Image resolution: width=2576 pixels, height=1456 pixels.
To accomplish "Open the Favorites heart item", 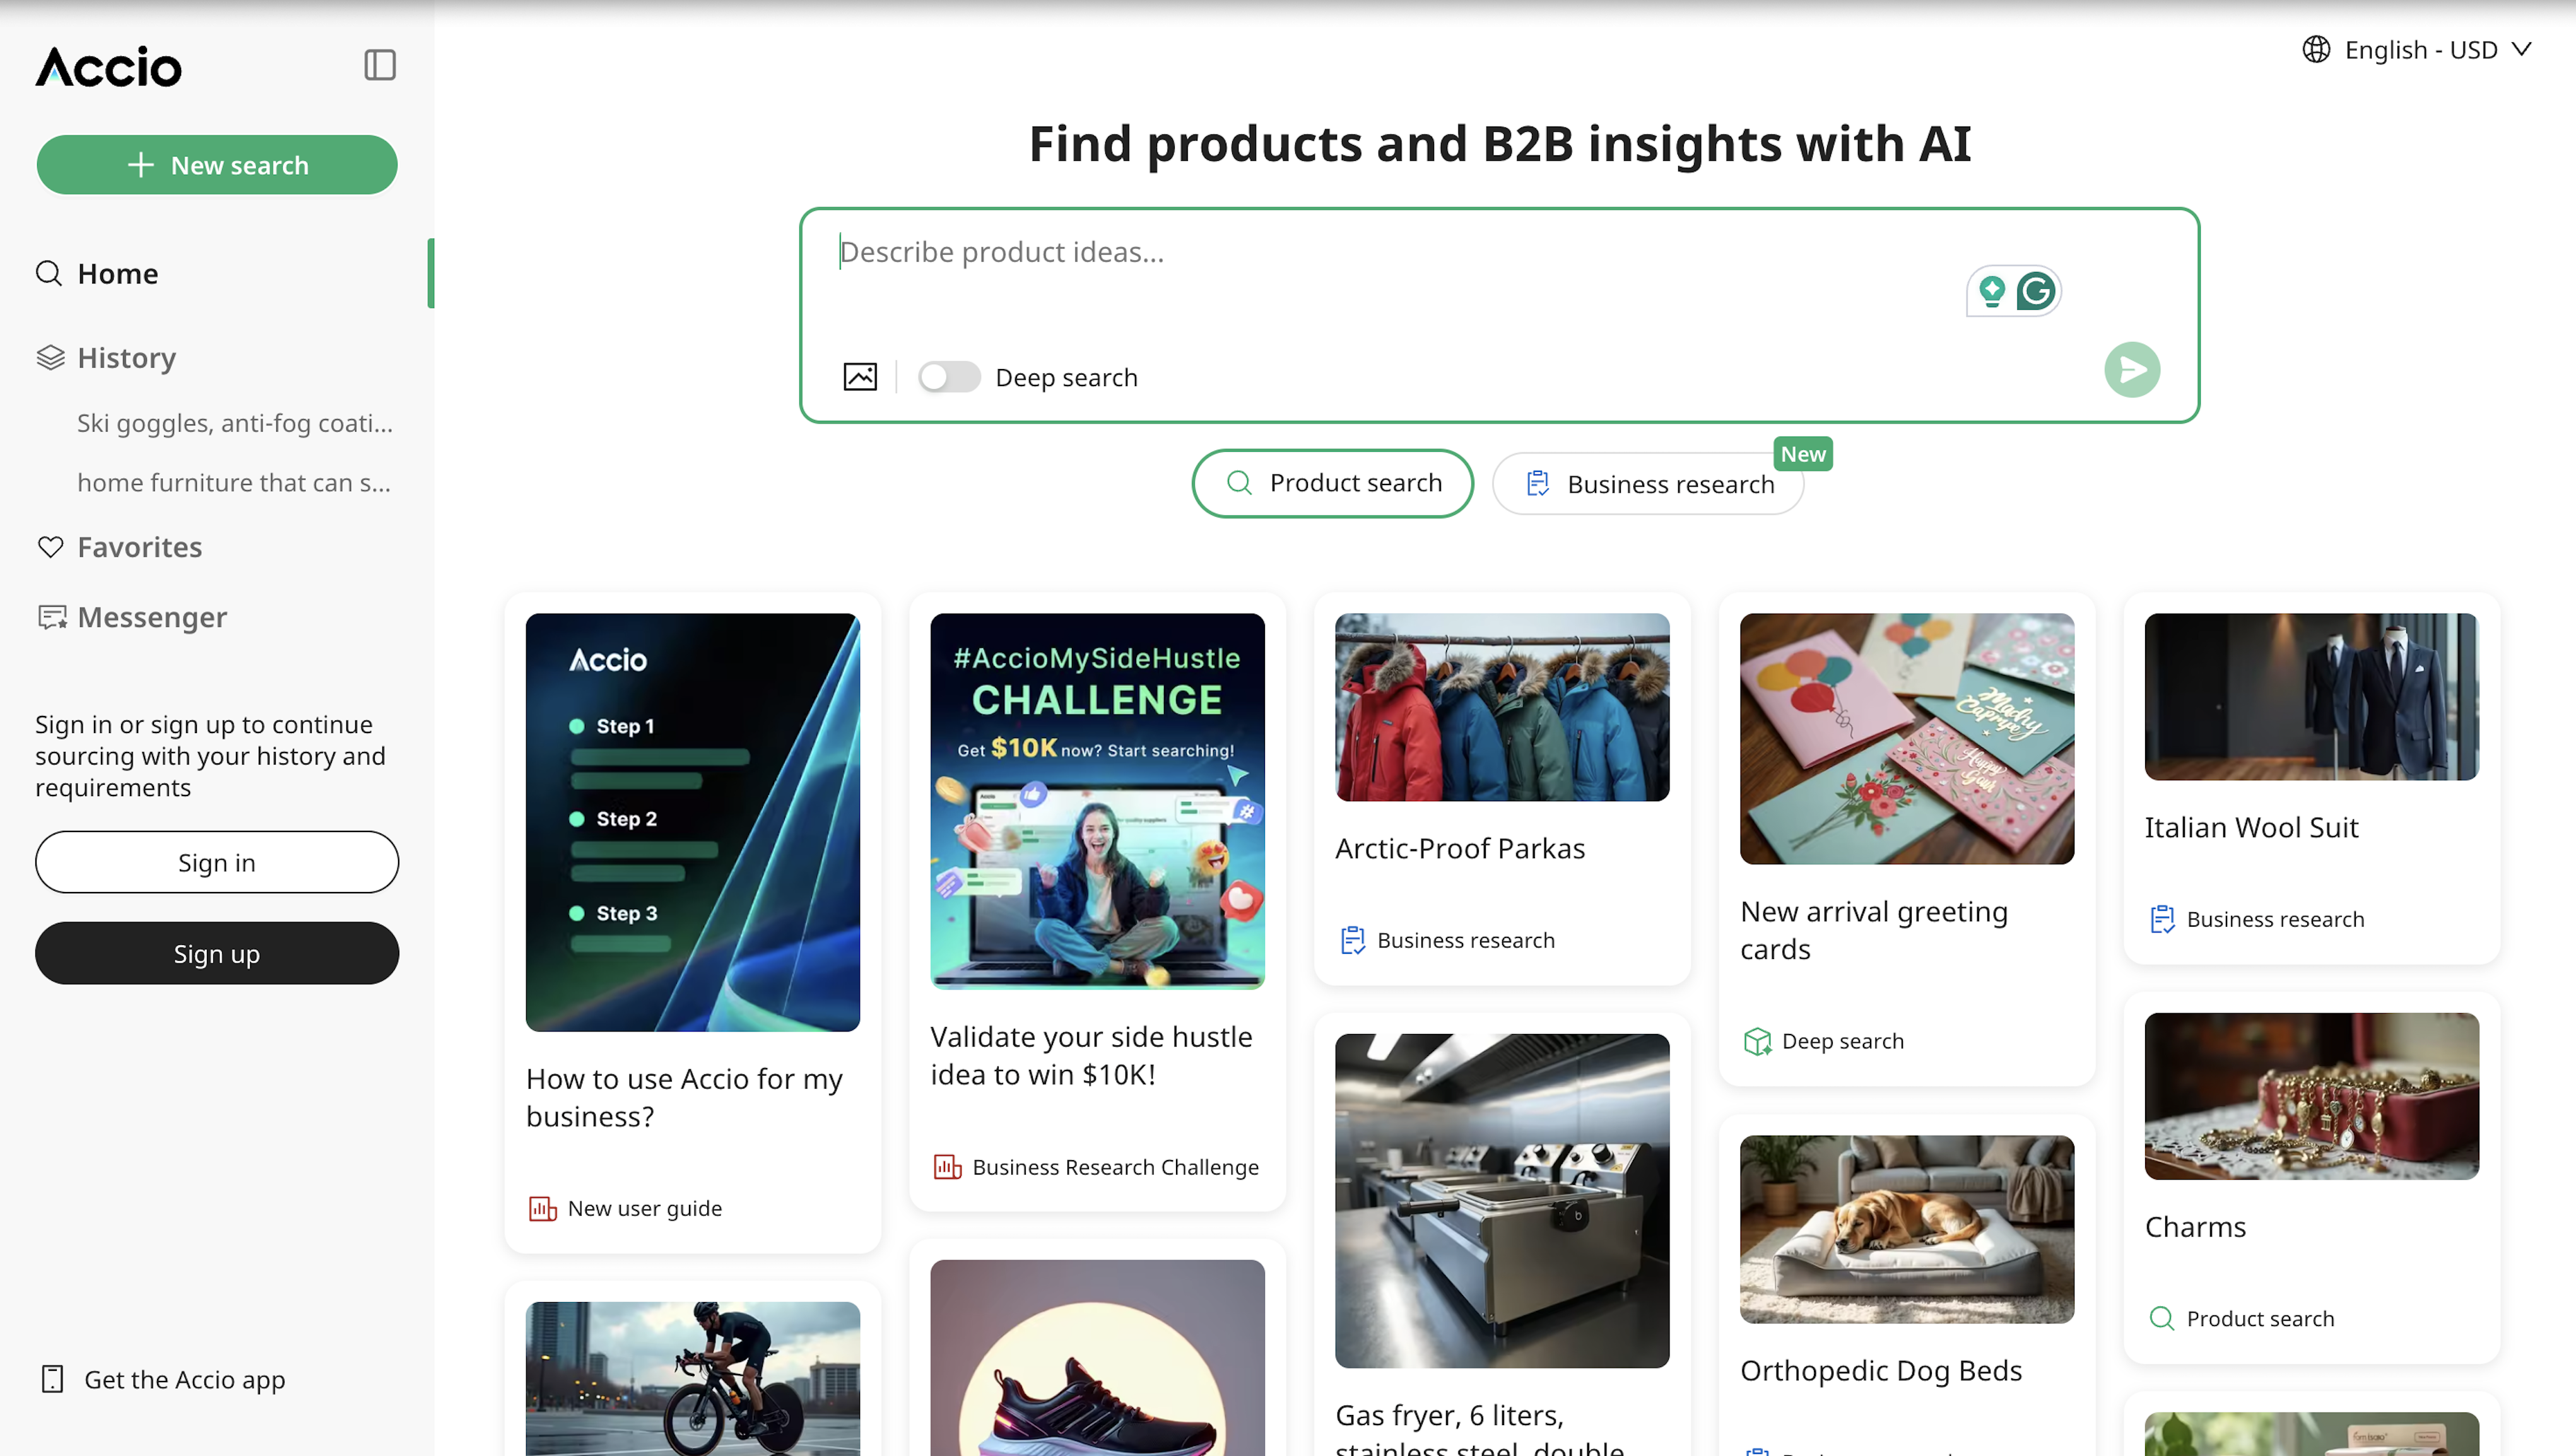I will pos(139,547).
